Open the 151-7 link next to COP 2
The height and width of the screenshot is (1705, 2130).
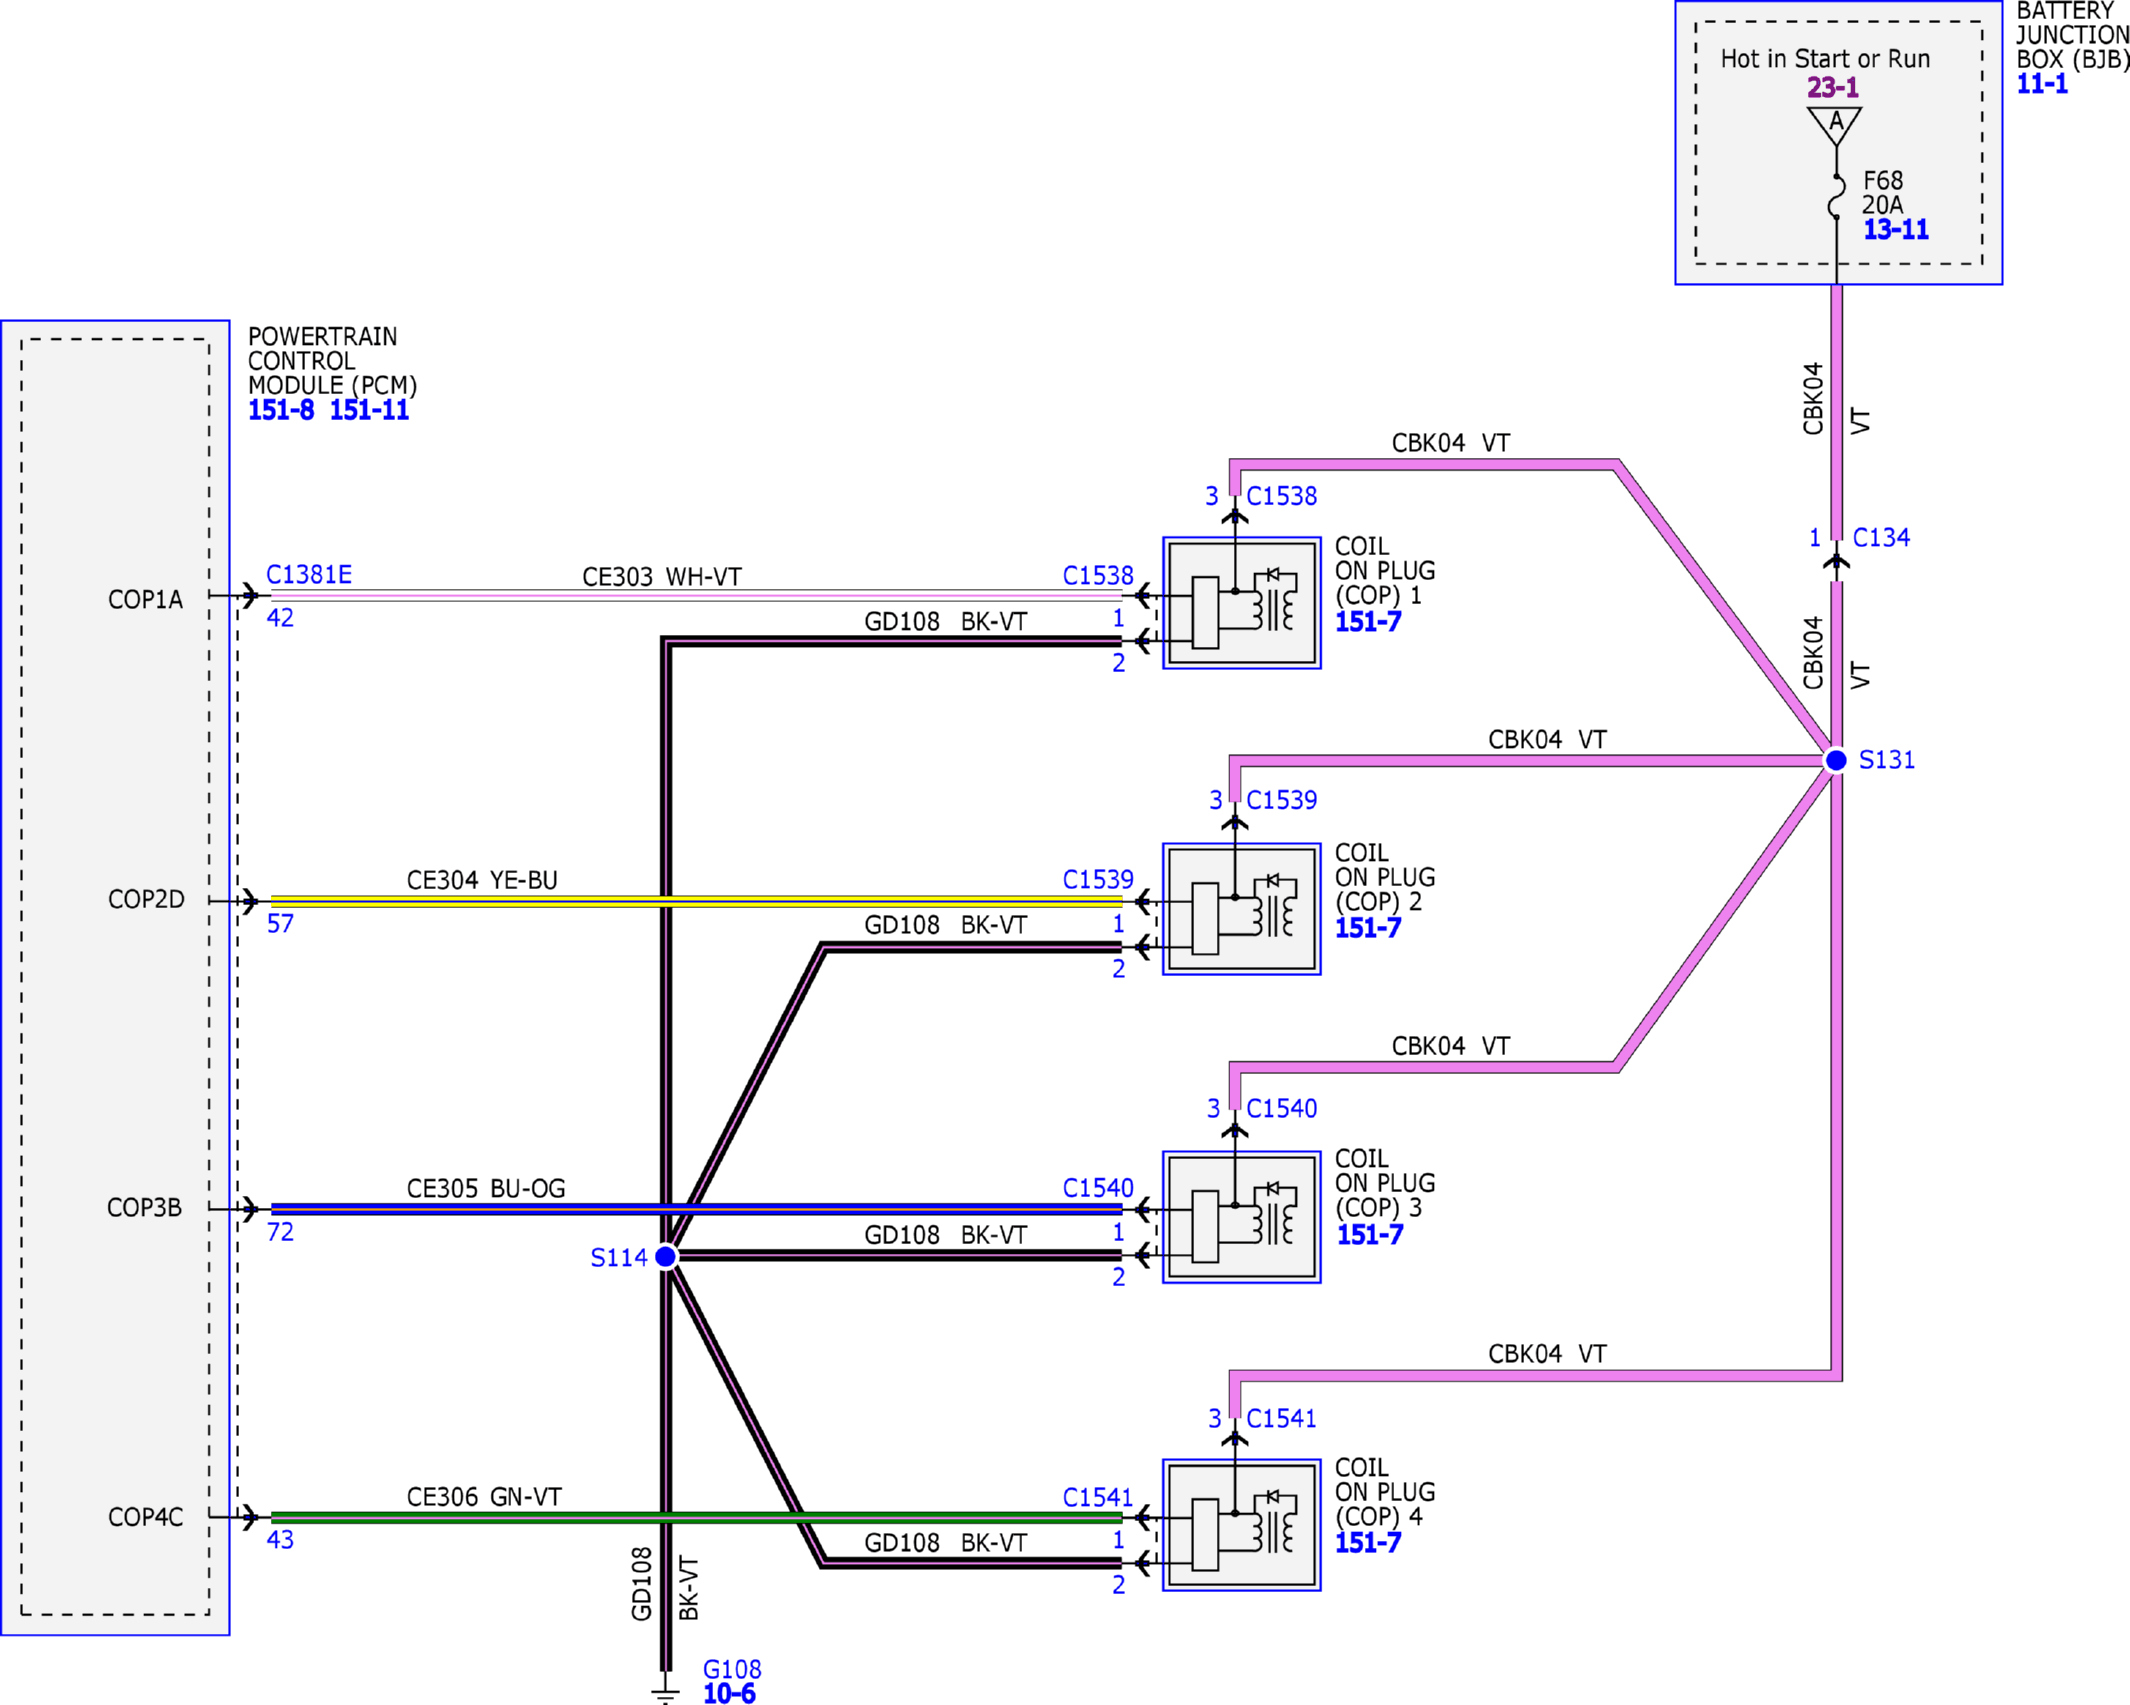pos(1368,928)
